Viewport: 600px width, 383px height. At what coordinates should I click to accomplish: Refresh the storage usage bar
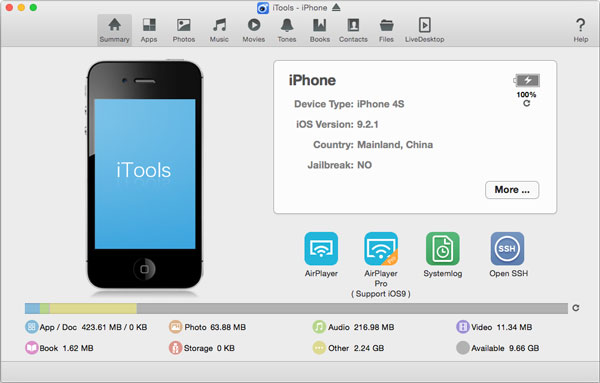click(576, 308)
